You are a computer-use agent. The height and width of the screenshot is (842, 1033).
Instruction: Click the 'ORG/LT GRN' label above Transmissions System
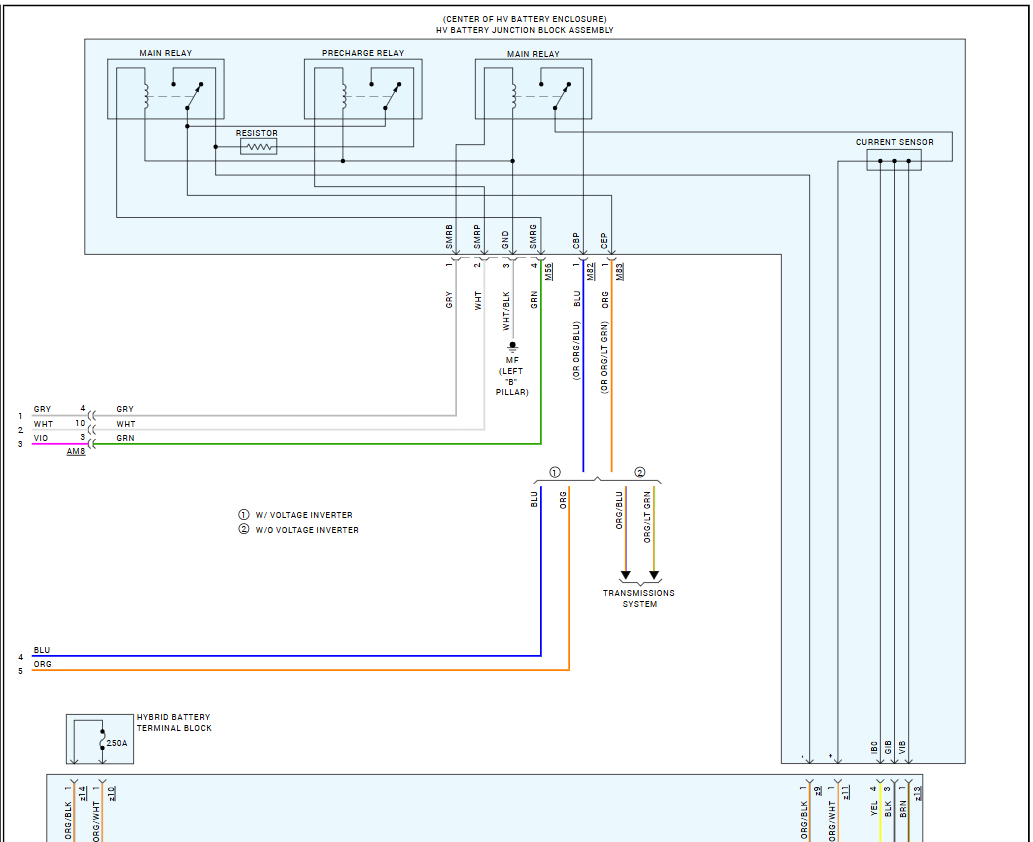pos(647,517)
